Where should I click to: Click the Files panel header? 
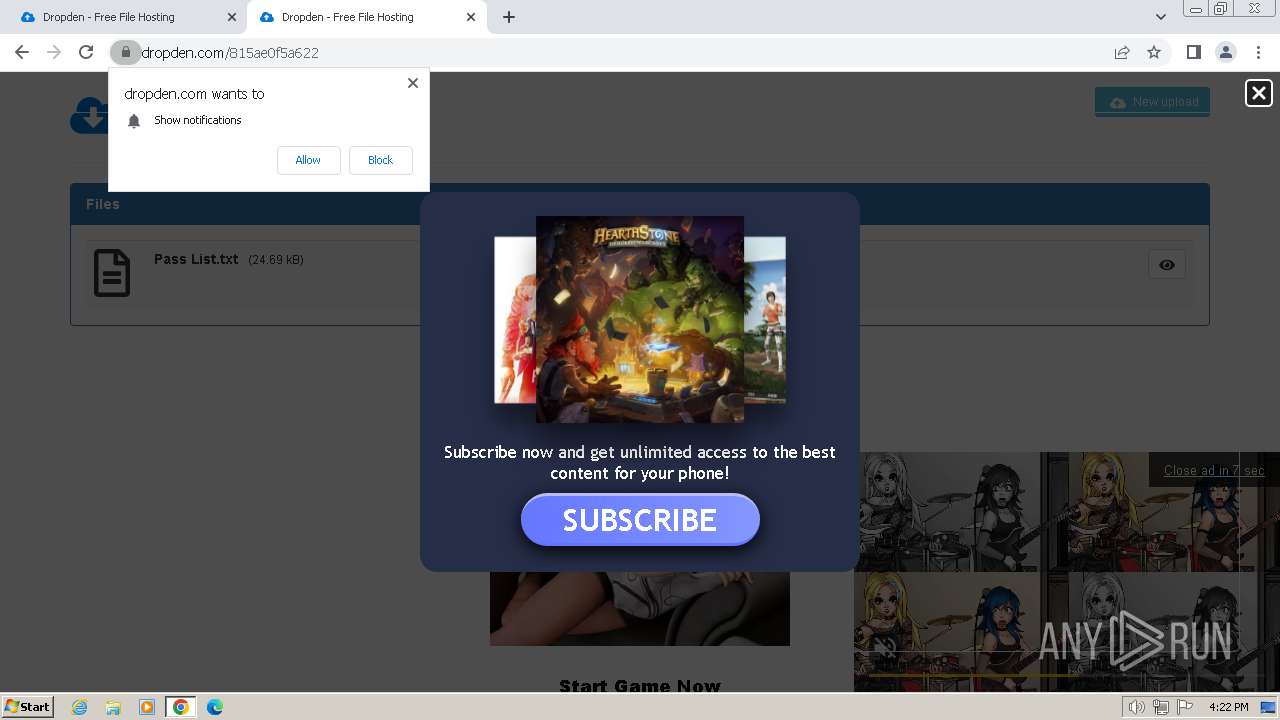pos(640,204)
